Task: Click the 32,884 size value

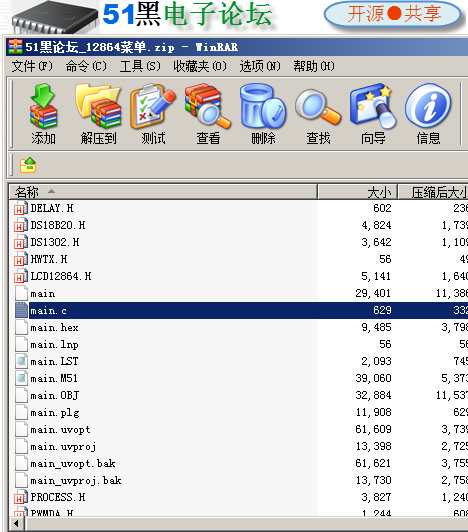Action: pyautogui.click(x=373, y=395)
